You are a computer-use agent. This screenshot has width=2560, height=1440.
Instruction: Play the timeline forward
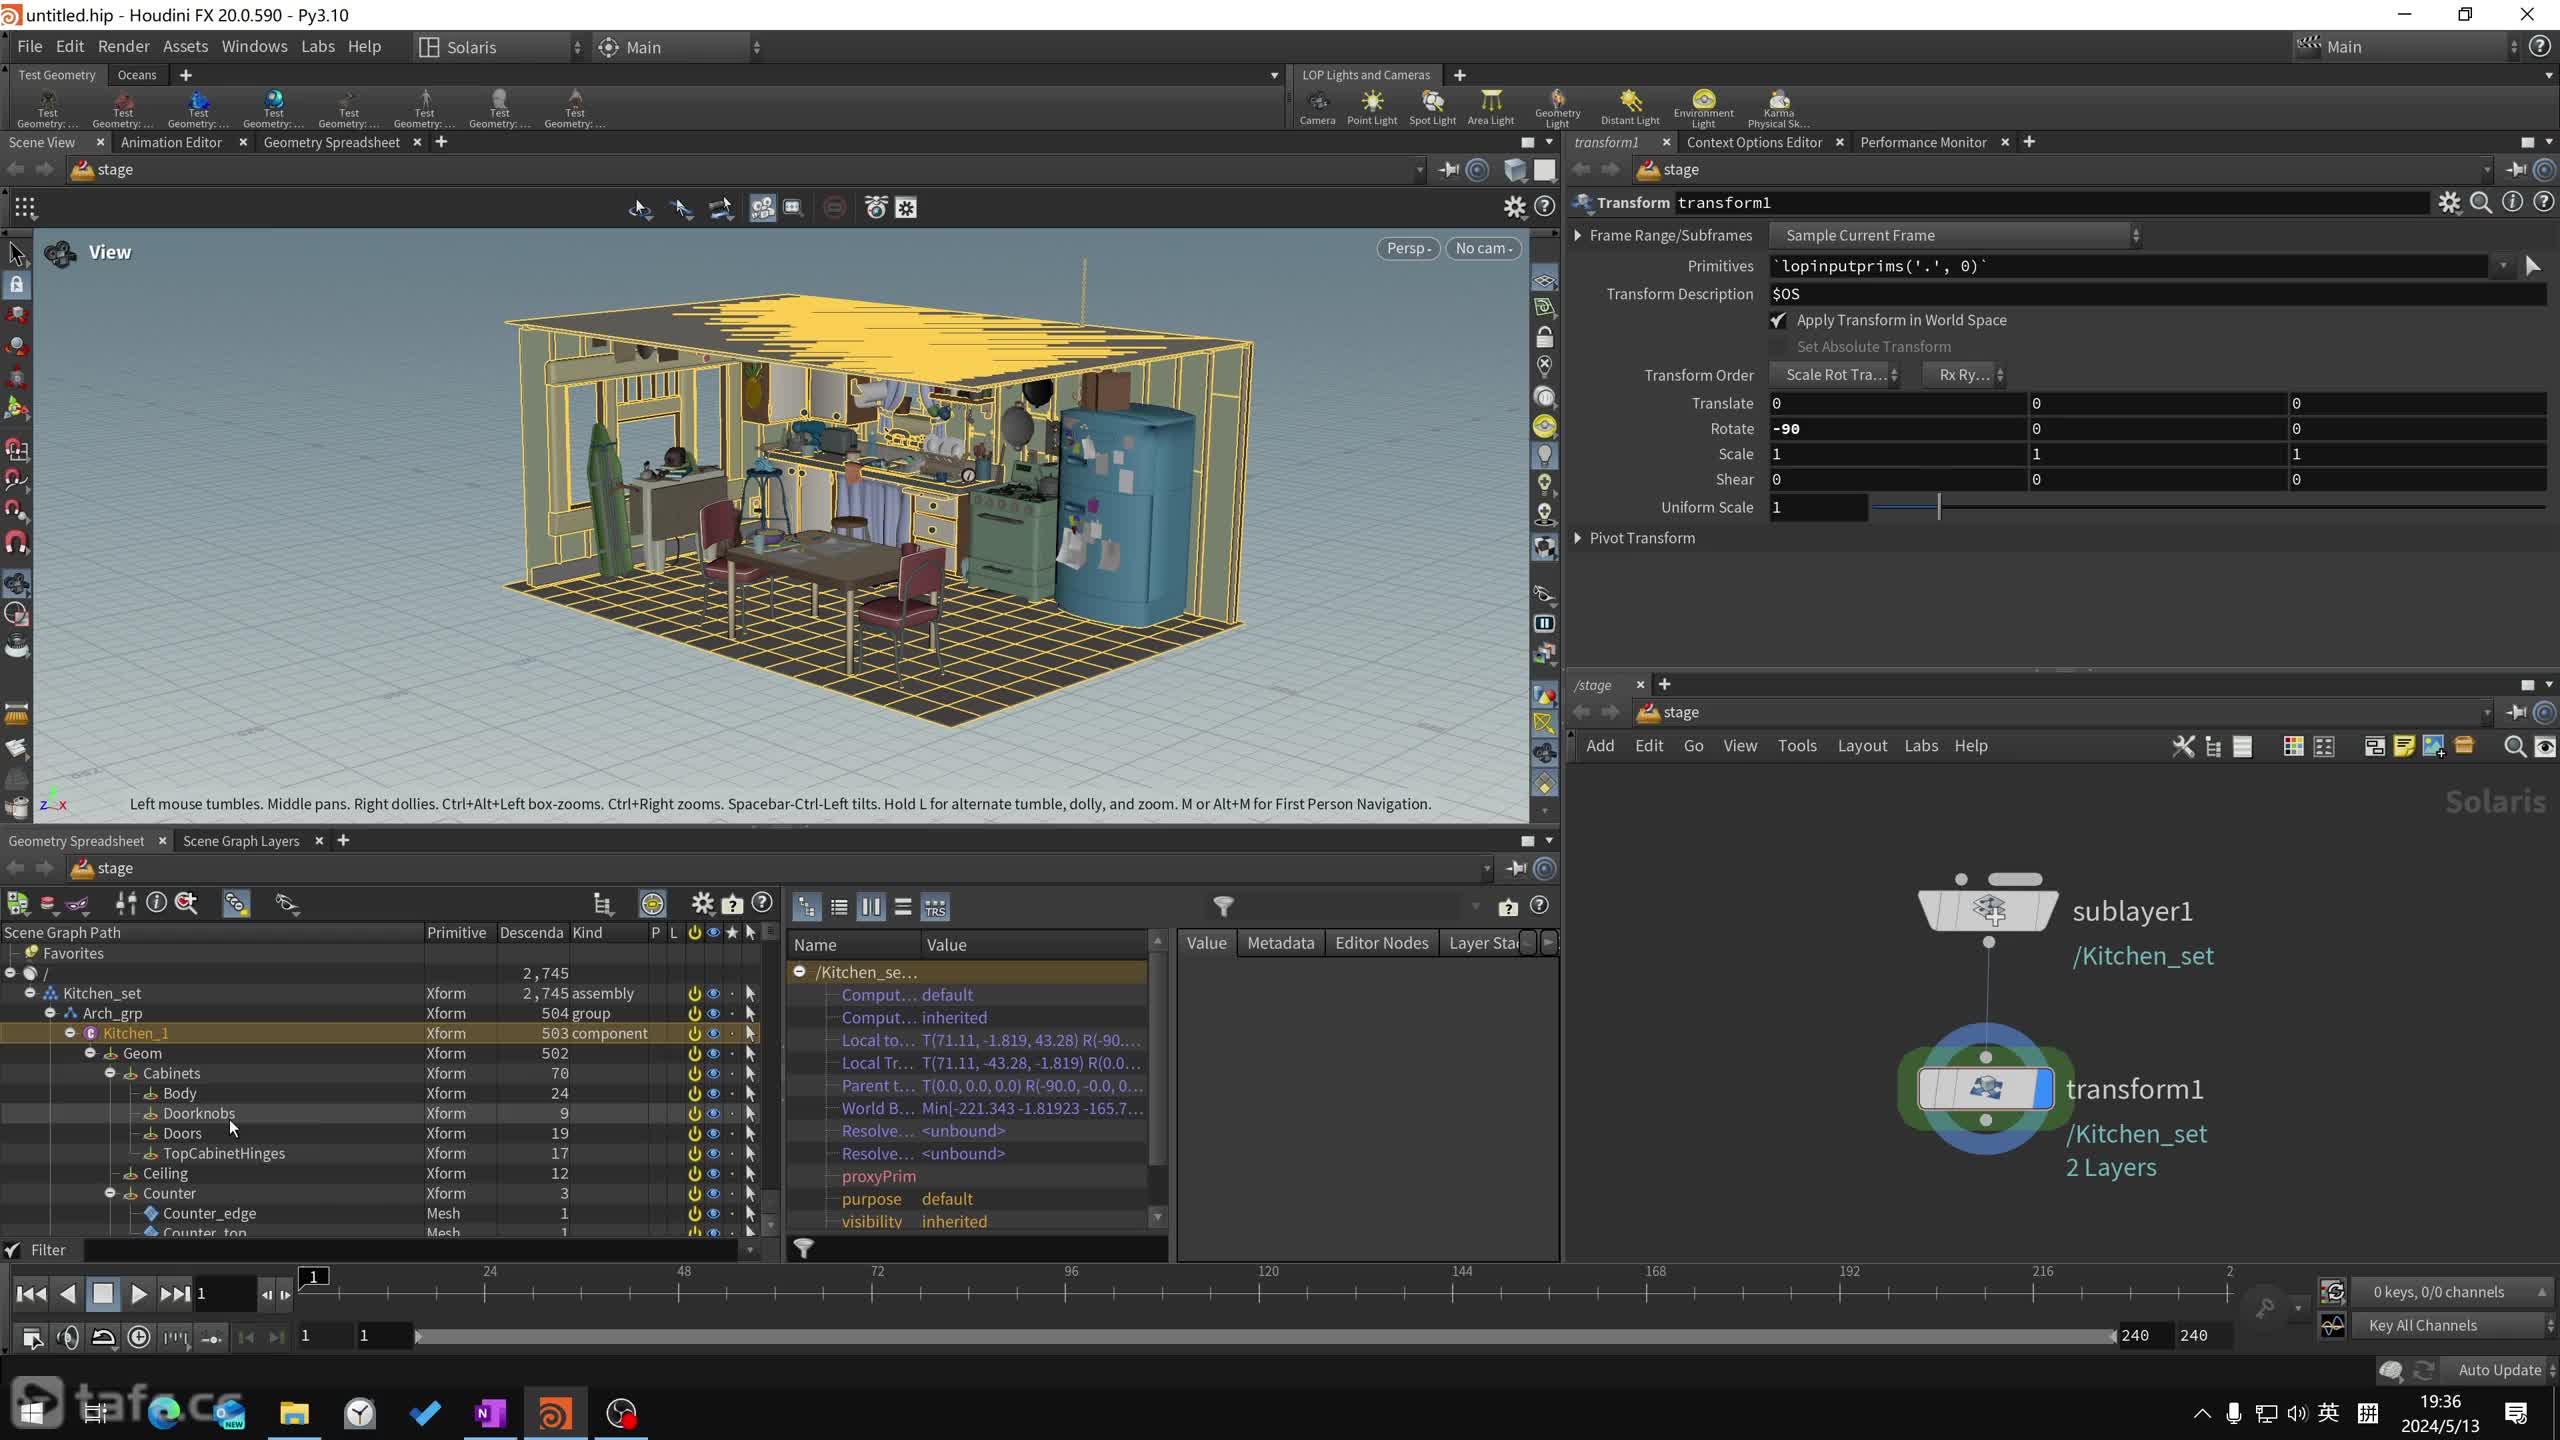click(139, 1294)
